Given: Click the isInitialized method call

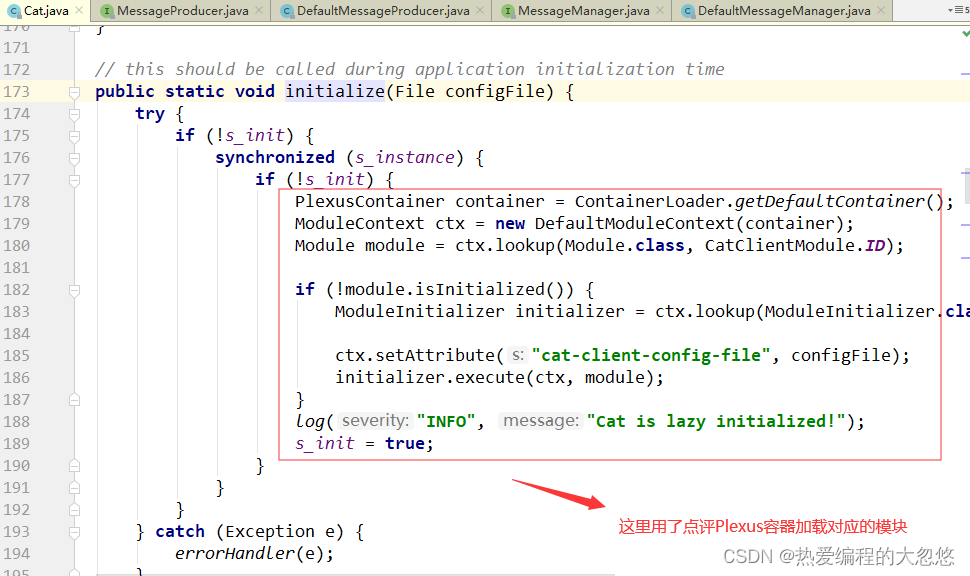Looking at the screenshot, I should 479,290.
